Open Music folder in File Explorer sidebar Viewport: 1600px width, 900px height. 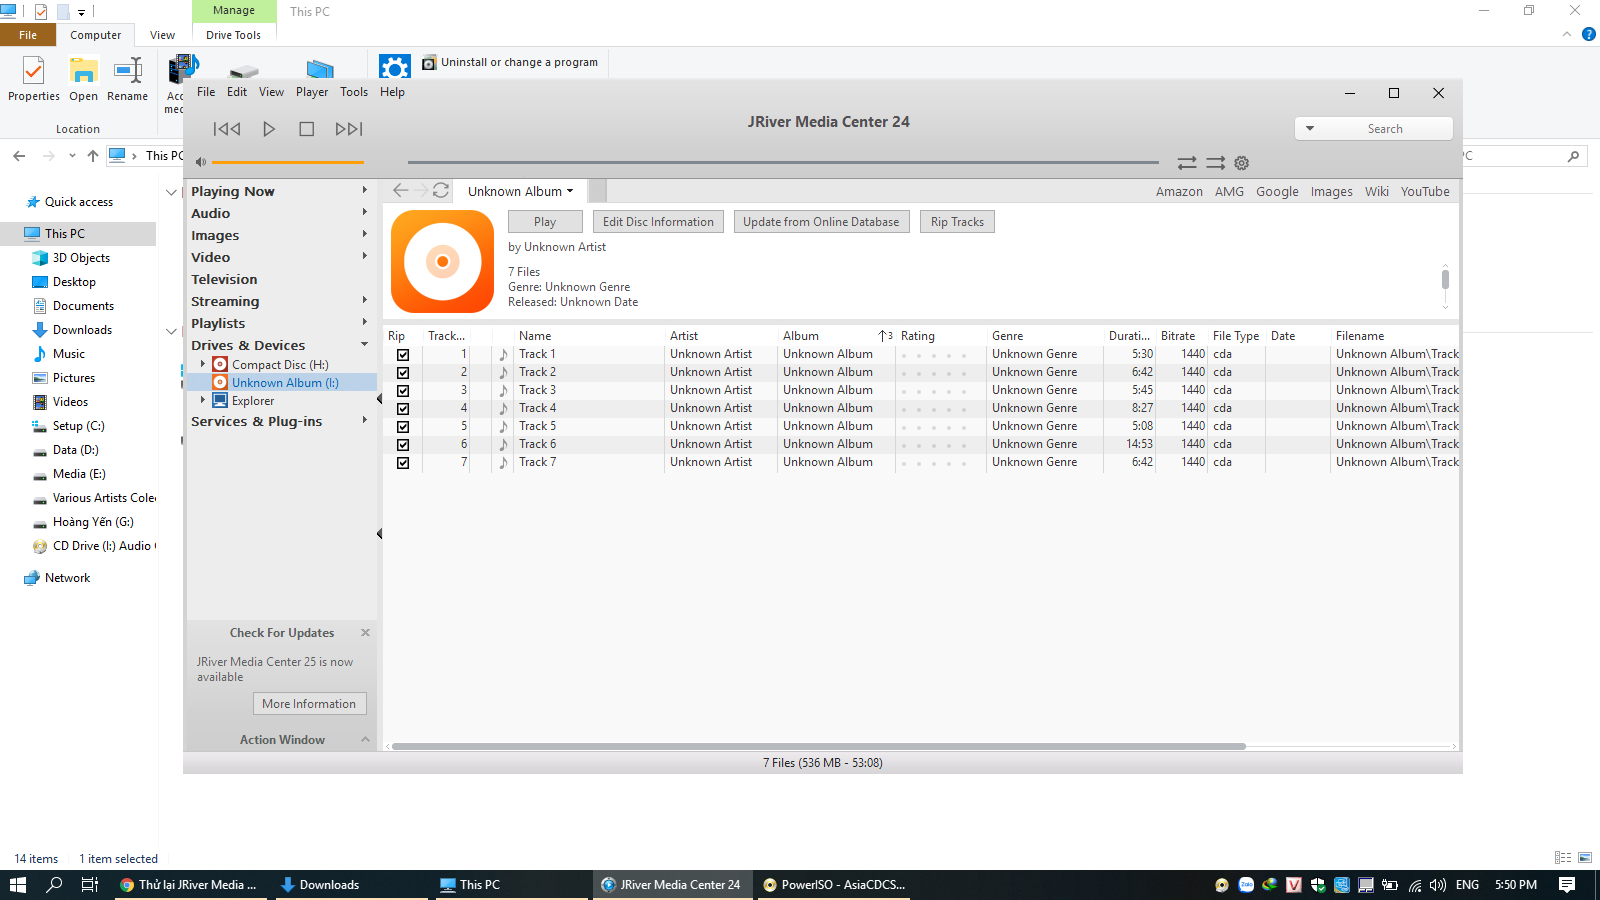coord(69,354)
